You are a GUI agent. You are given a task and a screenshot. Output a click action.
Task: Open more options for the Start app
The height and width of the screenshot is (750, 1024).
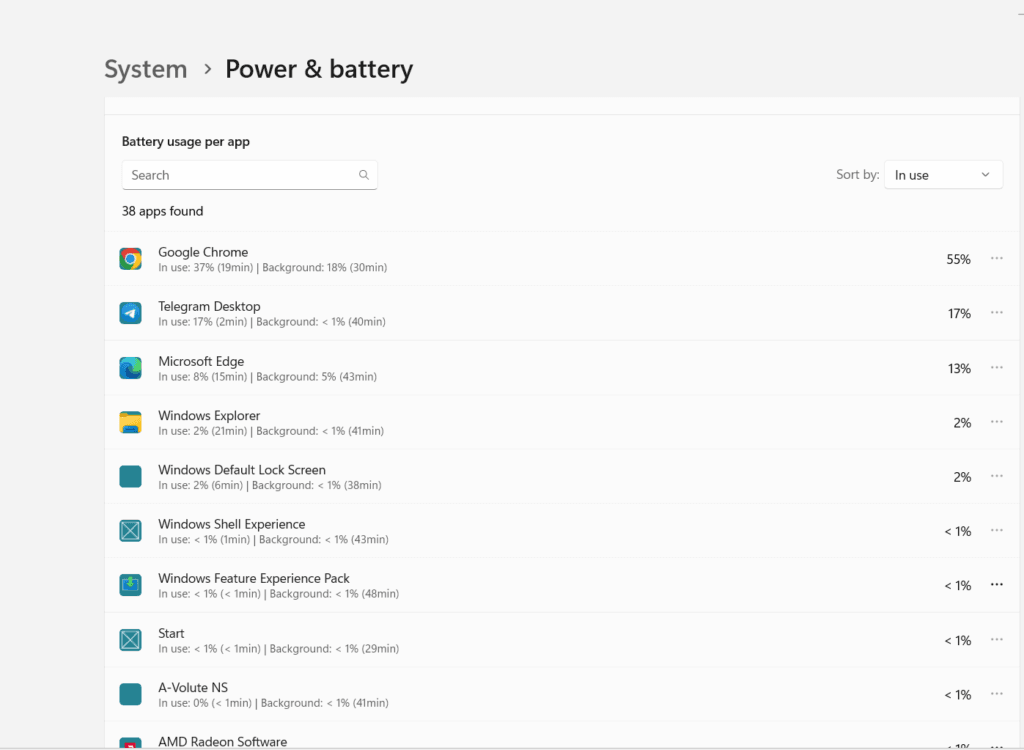coord(996,640)
